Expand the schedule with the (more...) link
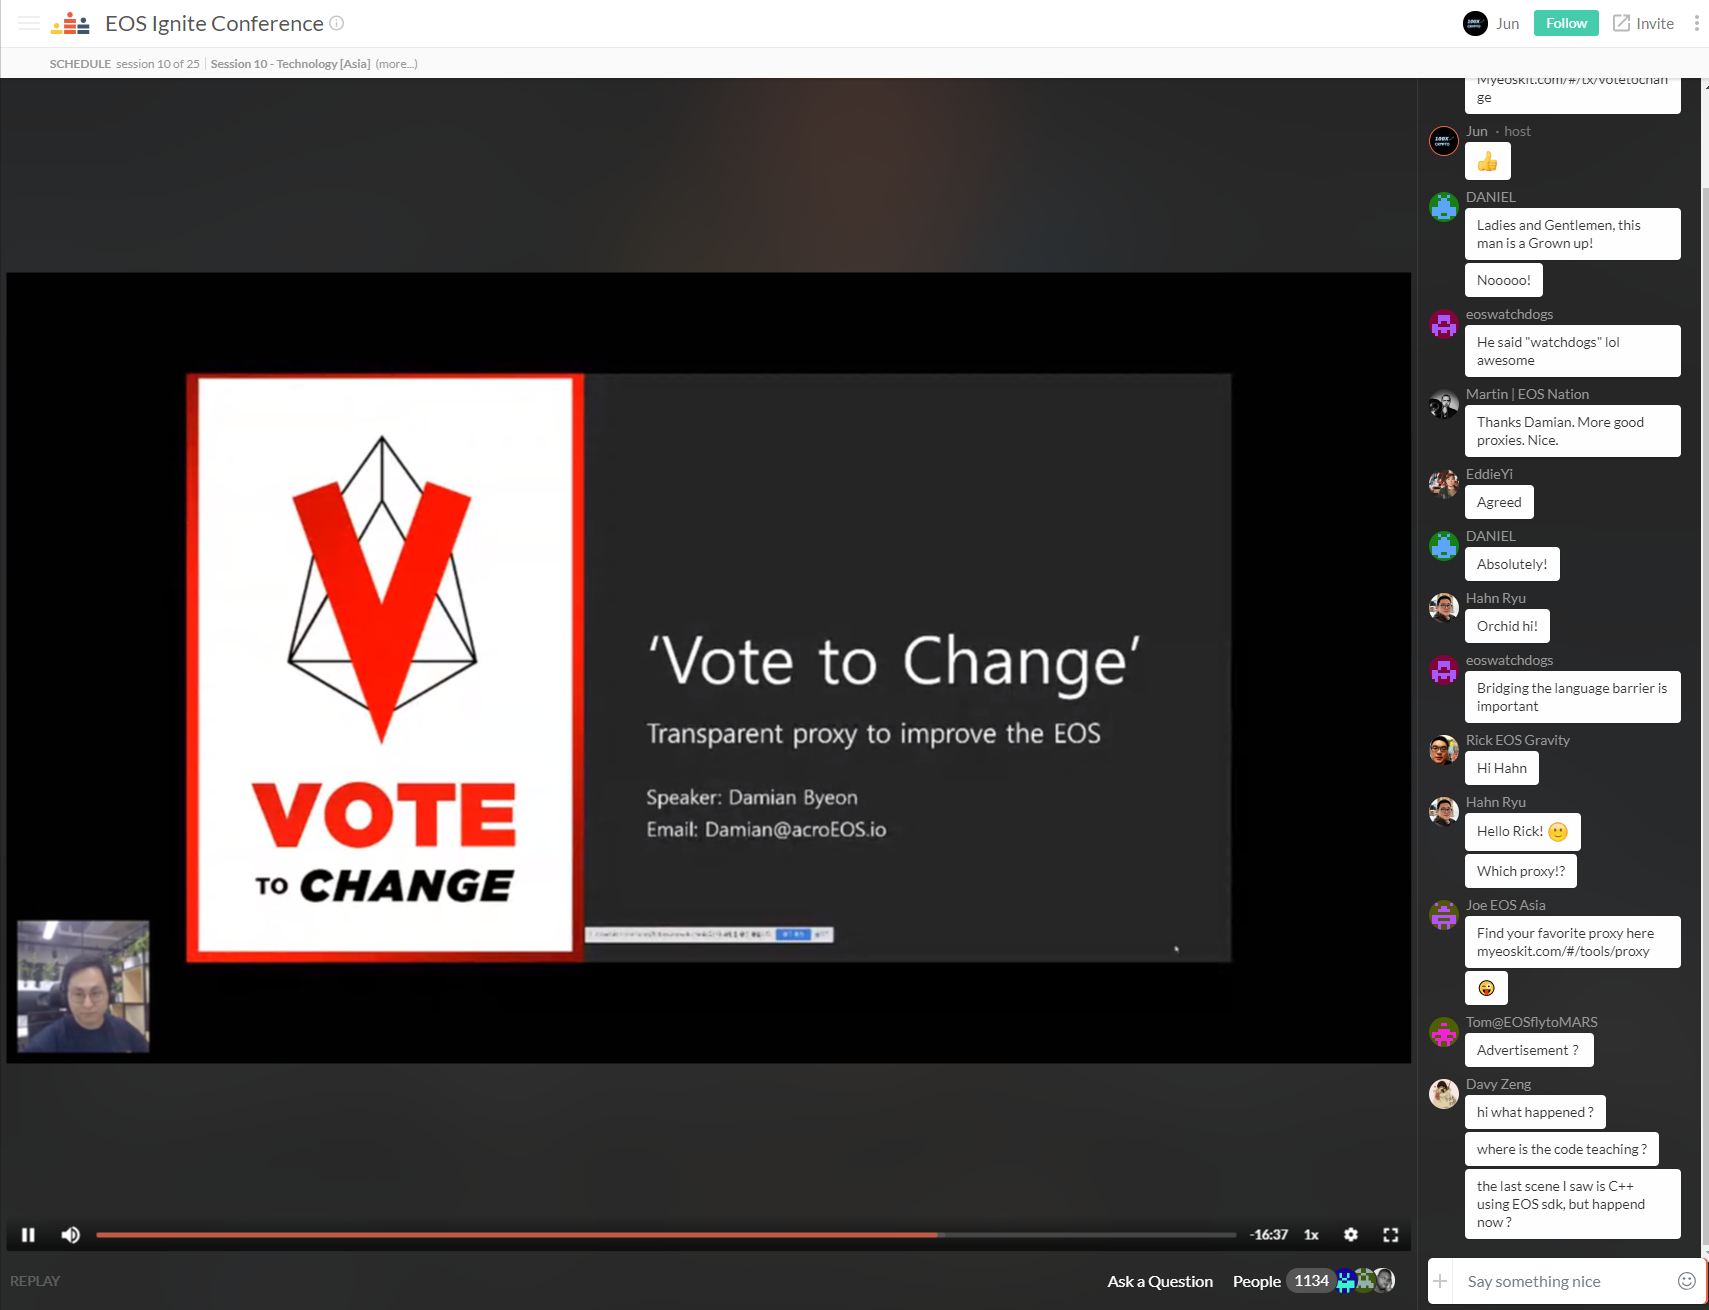Screen dimensions: 1709x1310 [396, 63]
